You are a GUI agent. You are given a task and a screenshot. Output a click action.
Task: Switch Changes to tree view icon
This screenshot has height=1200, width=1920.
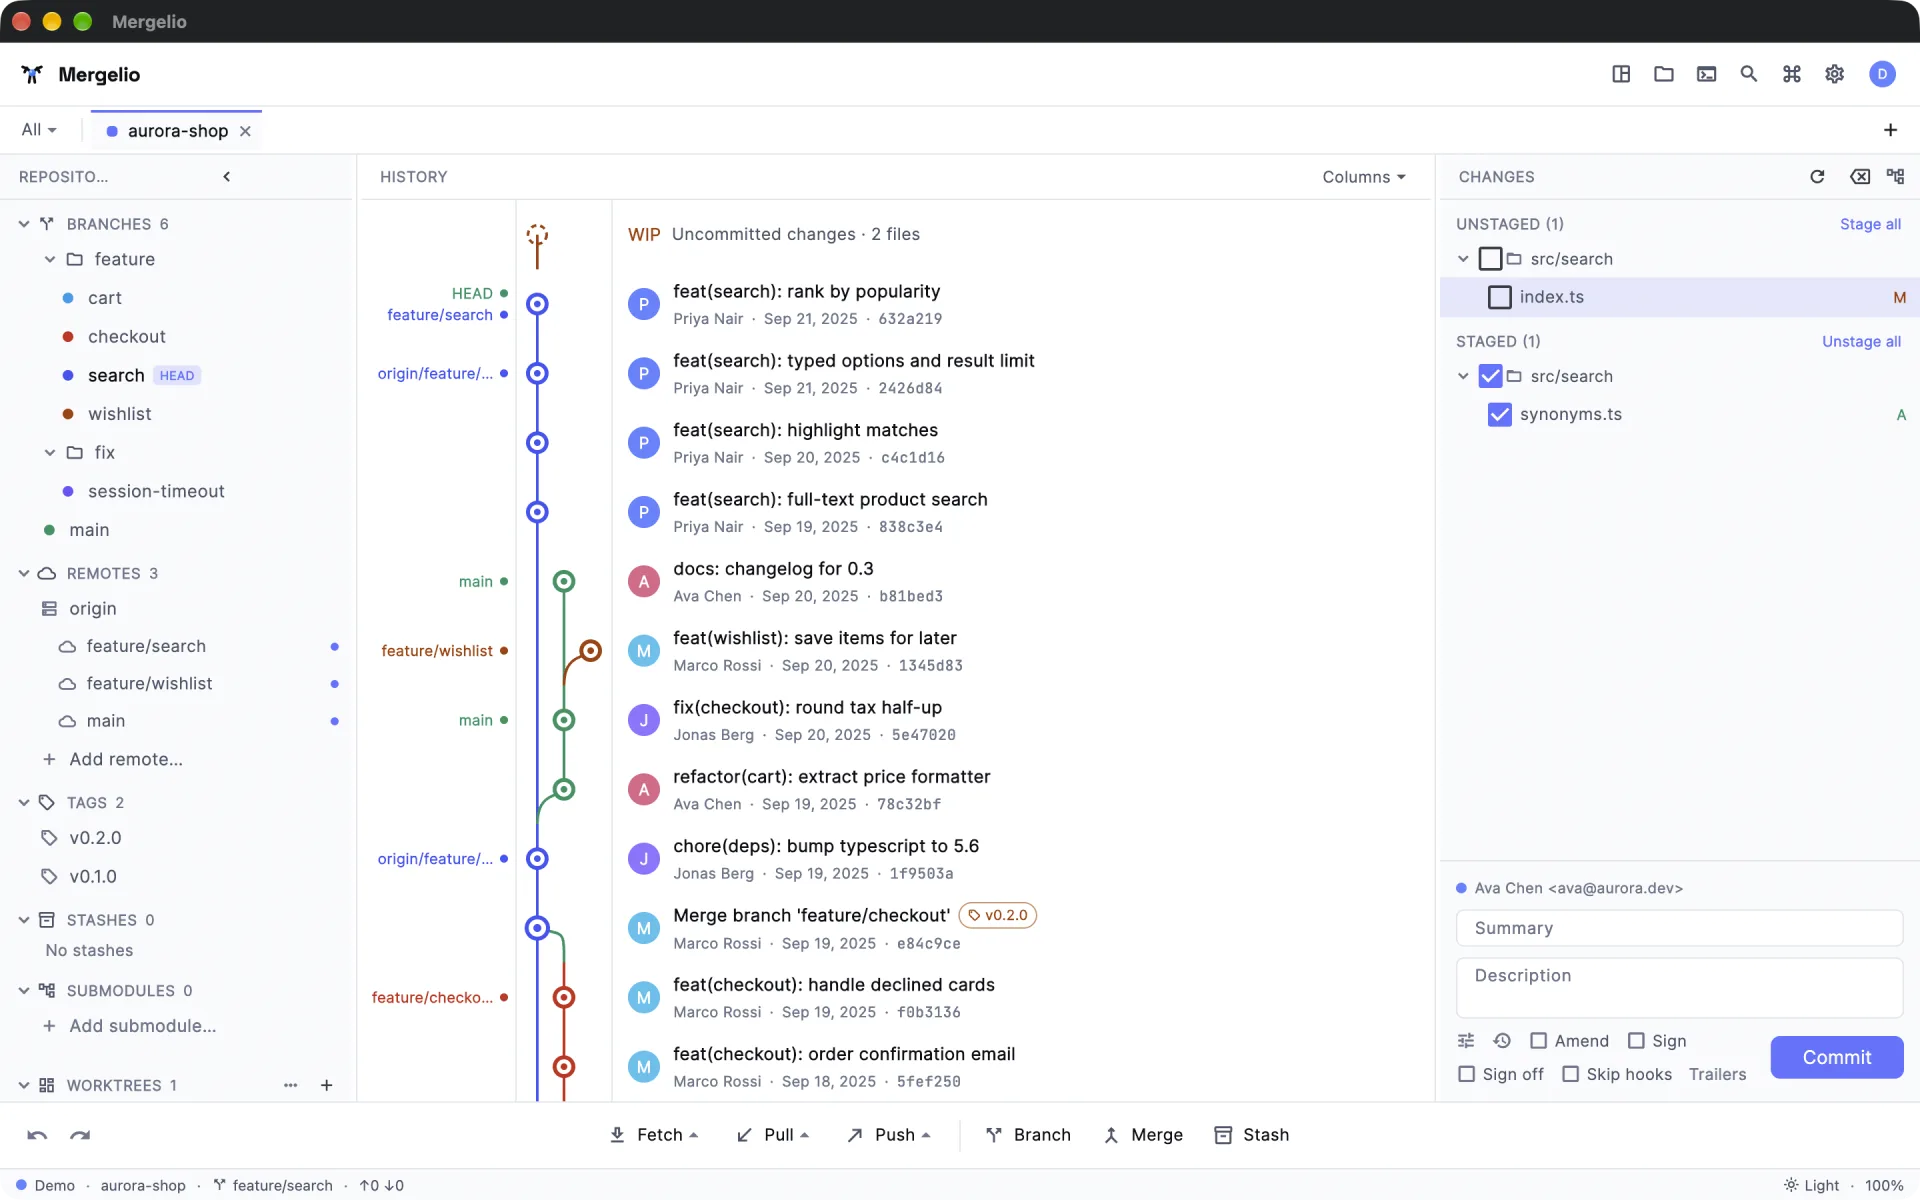(x=1896, y=177)
